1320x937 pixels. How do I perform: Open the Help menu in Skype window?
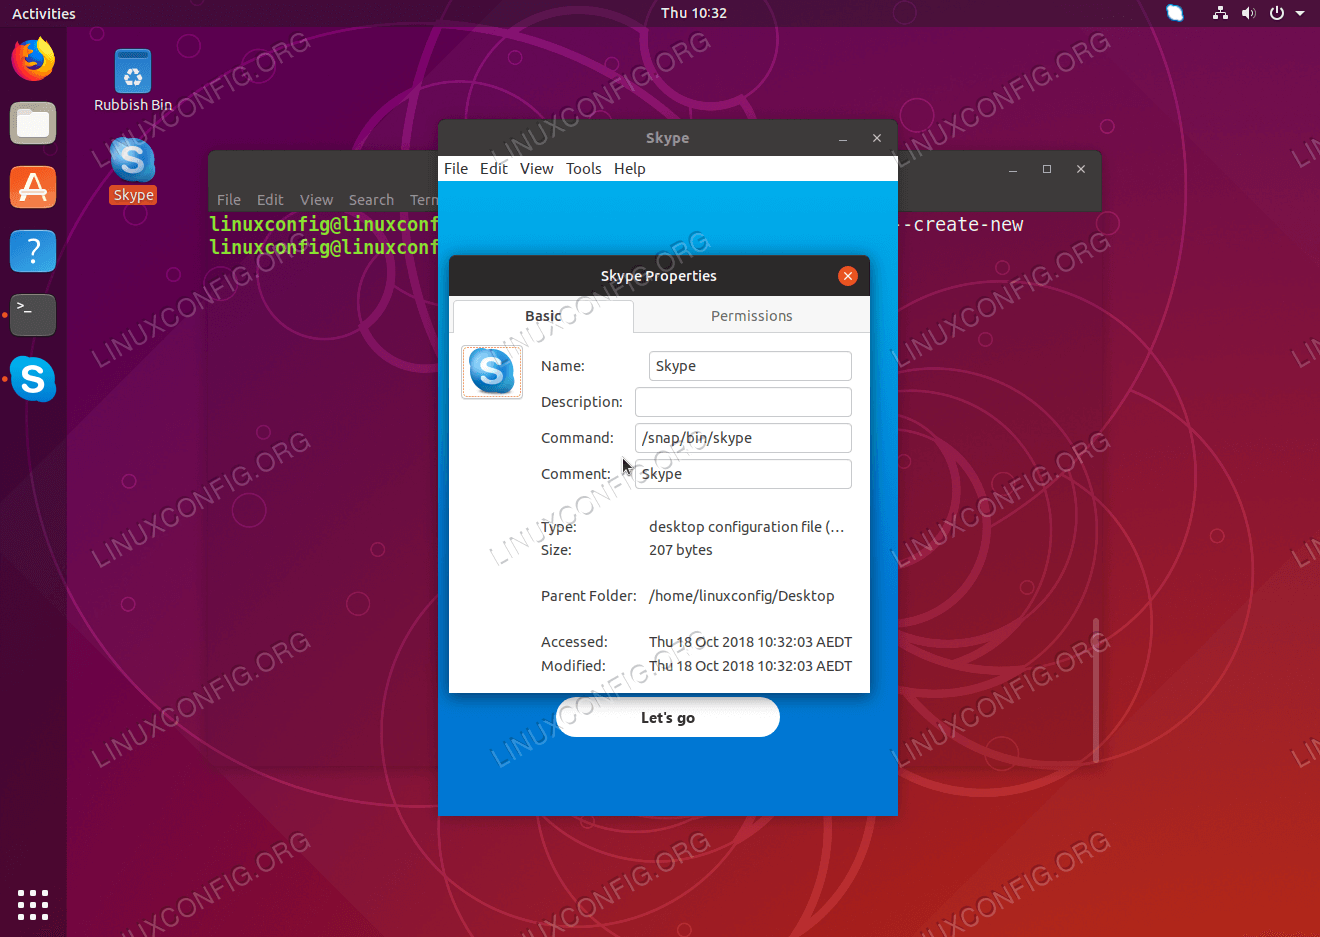click(630, 168)
